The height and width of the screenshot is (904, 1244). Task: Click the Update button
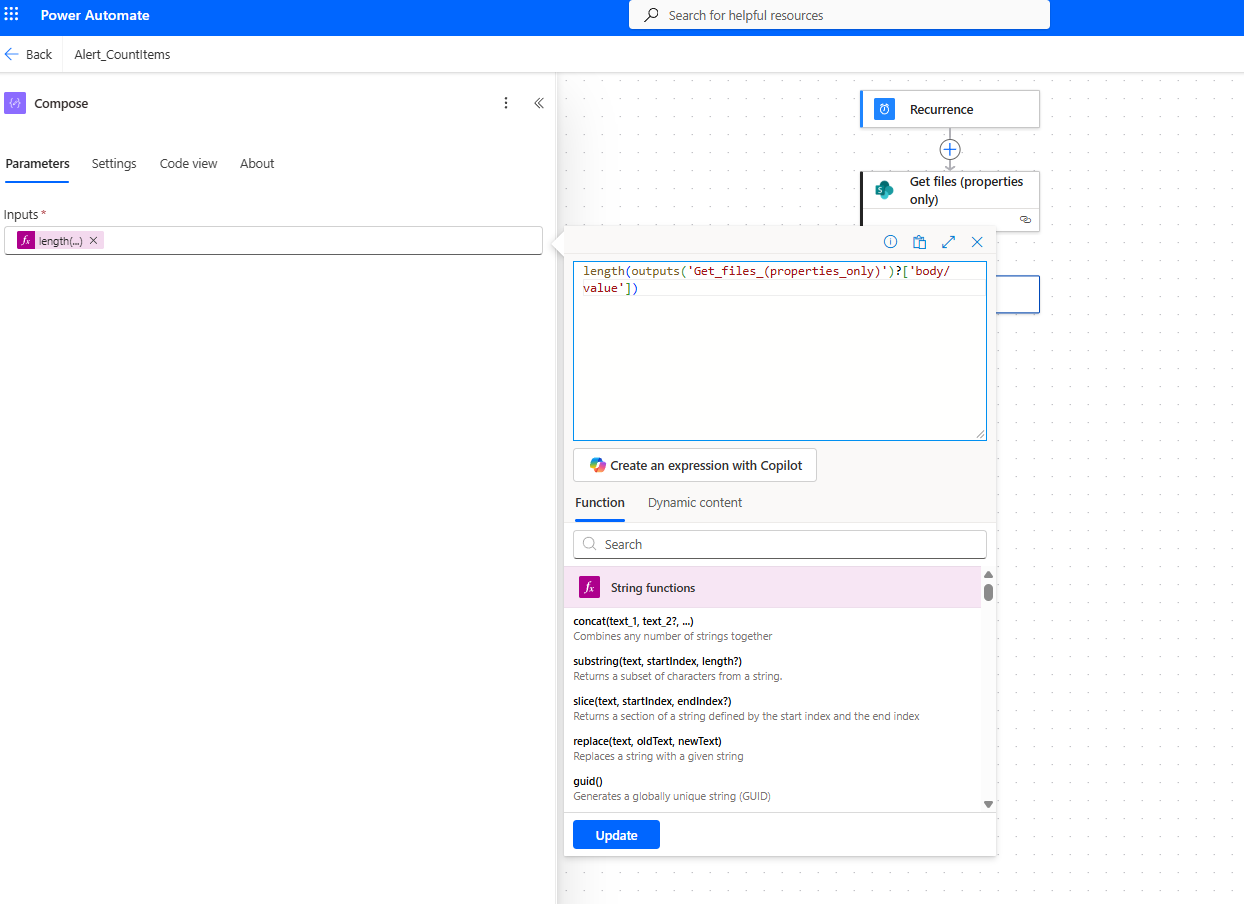616,835
